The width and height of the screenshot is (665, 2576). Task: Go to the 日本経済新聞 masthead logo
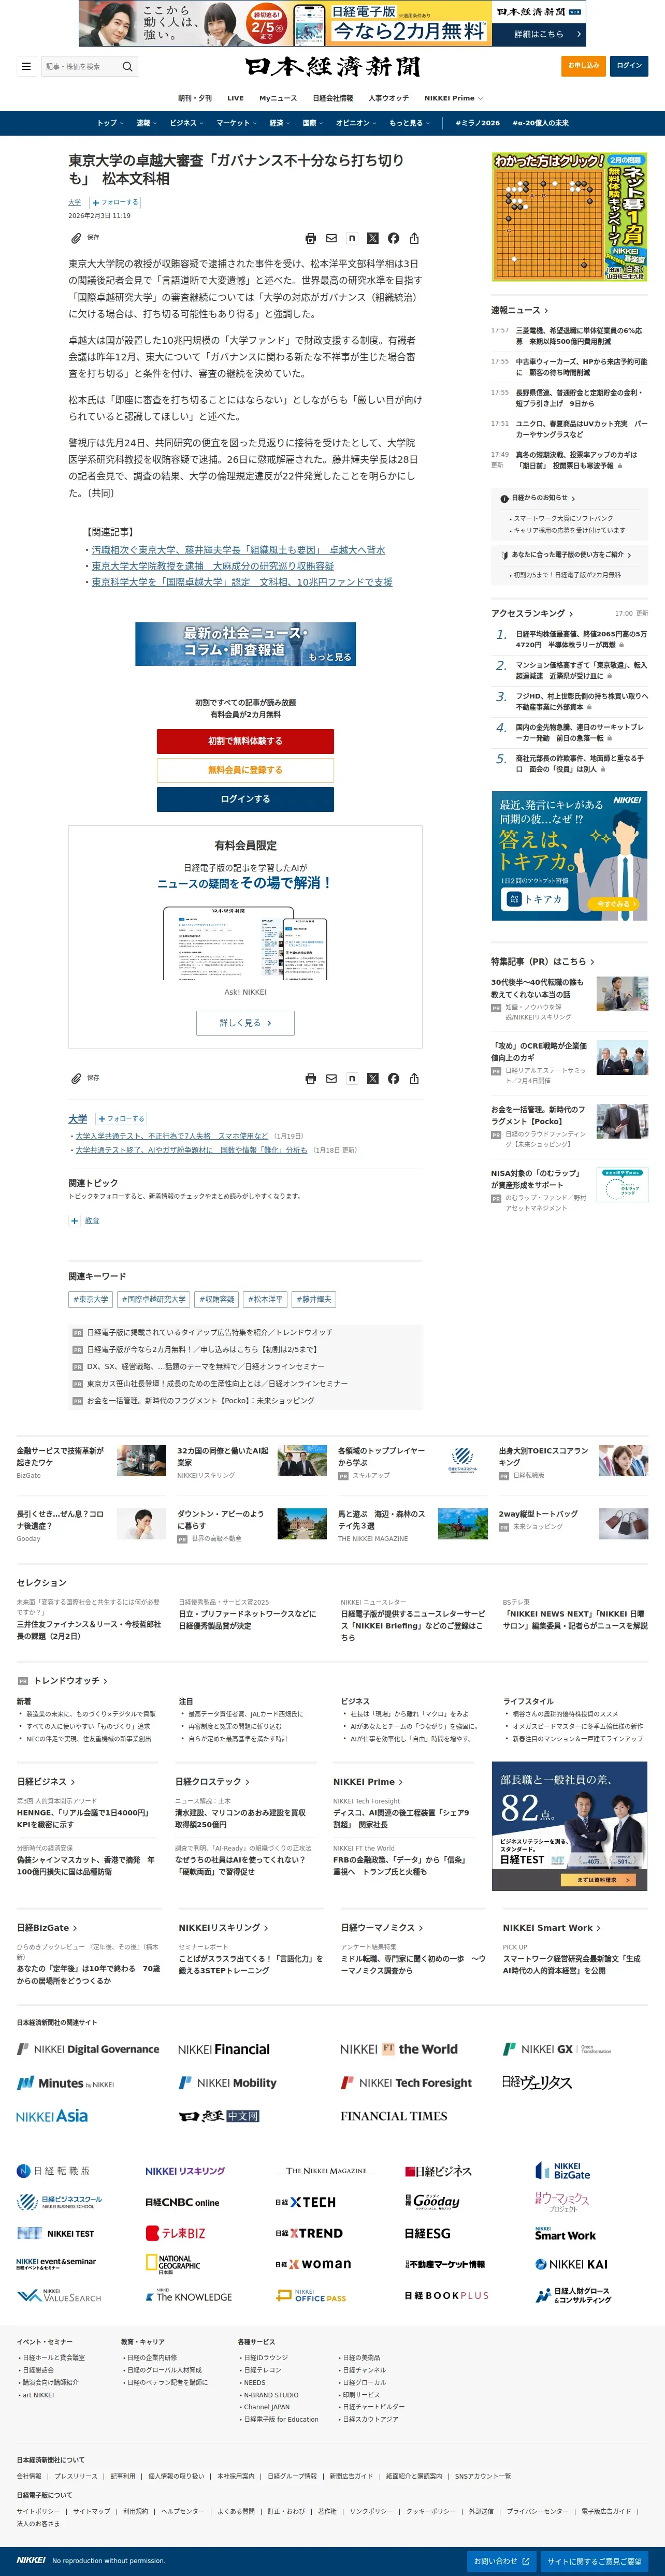[x=333, y=67]
